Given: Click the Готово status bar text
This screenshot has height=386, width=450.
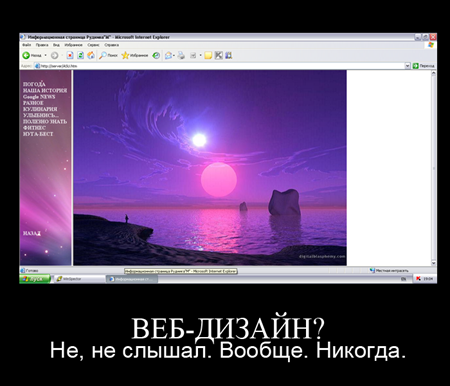Looking at the screenshot, I should point(32,271).
